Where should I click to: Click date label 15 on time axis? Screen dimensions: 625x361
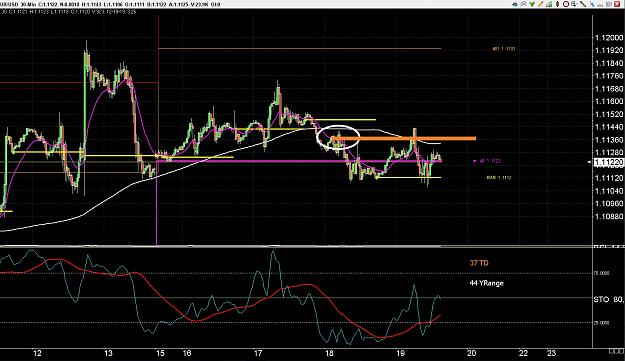point(160,353)
